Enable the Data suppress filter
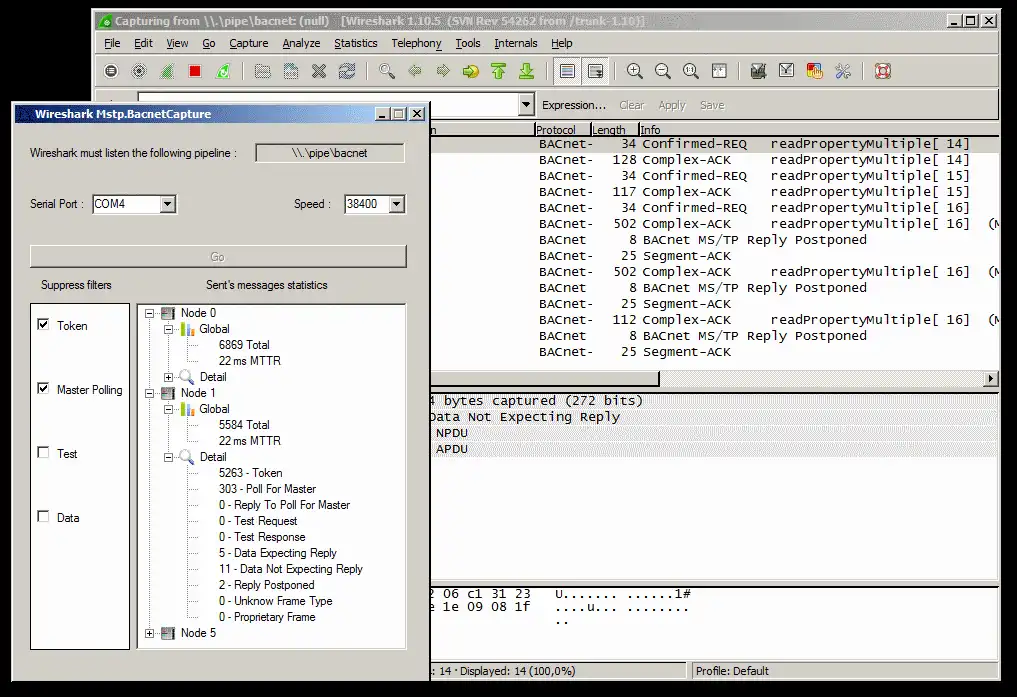Screen dimensions: 1017x697 click(43, 517)
